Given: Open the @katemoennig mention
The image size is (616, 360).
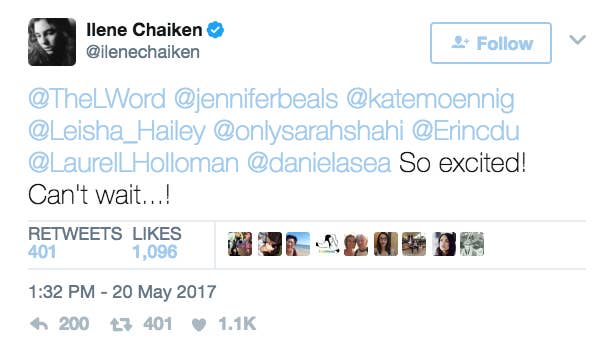Looking at the screenshot, I should pos(430,99).
